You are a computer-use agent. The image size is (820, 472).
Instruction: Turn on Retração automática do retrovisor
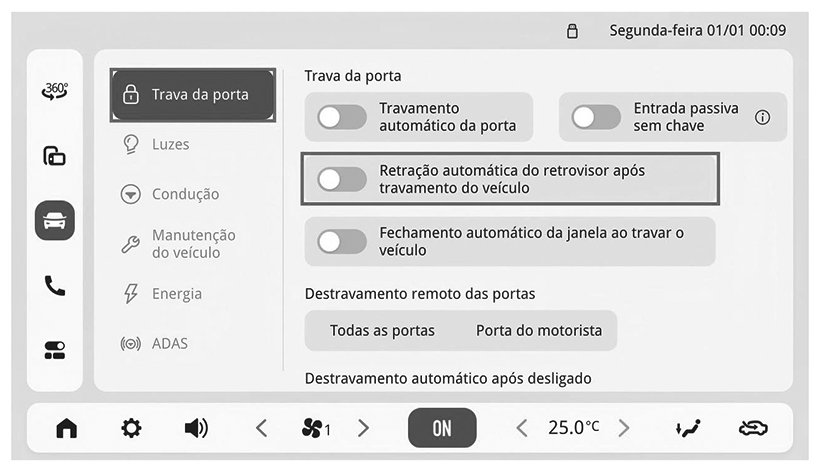tap(342, 179)
